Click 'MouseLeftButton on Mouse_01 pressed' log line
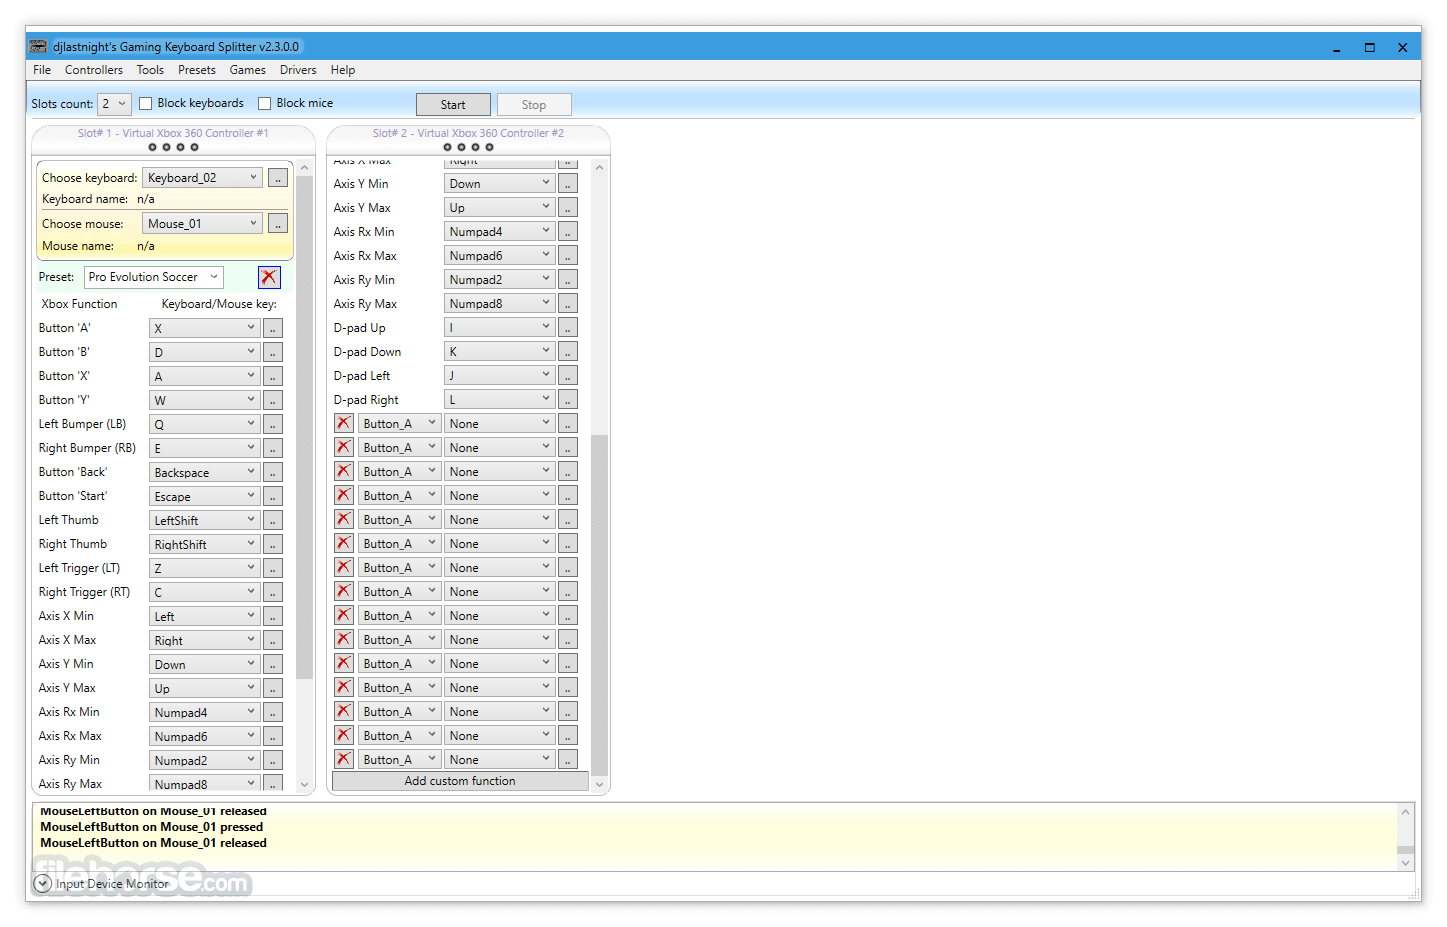 (x=152, y=827)
